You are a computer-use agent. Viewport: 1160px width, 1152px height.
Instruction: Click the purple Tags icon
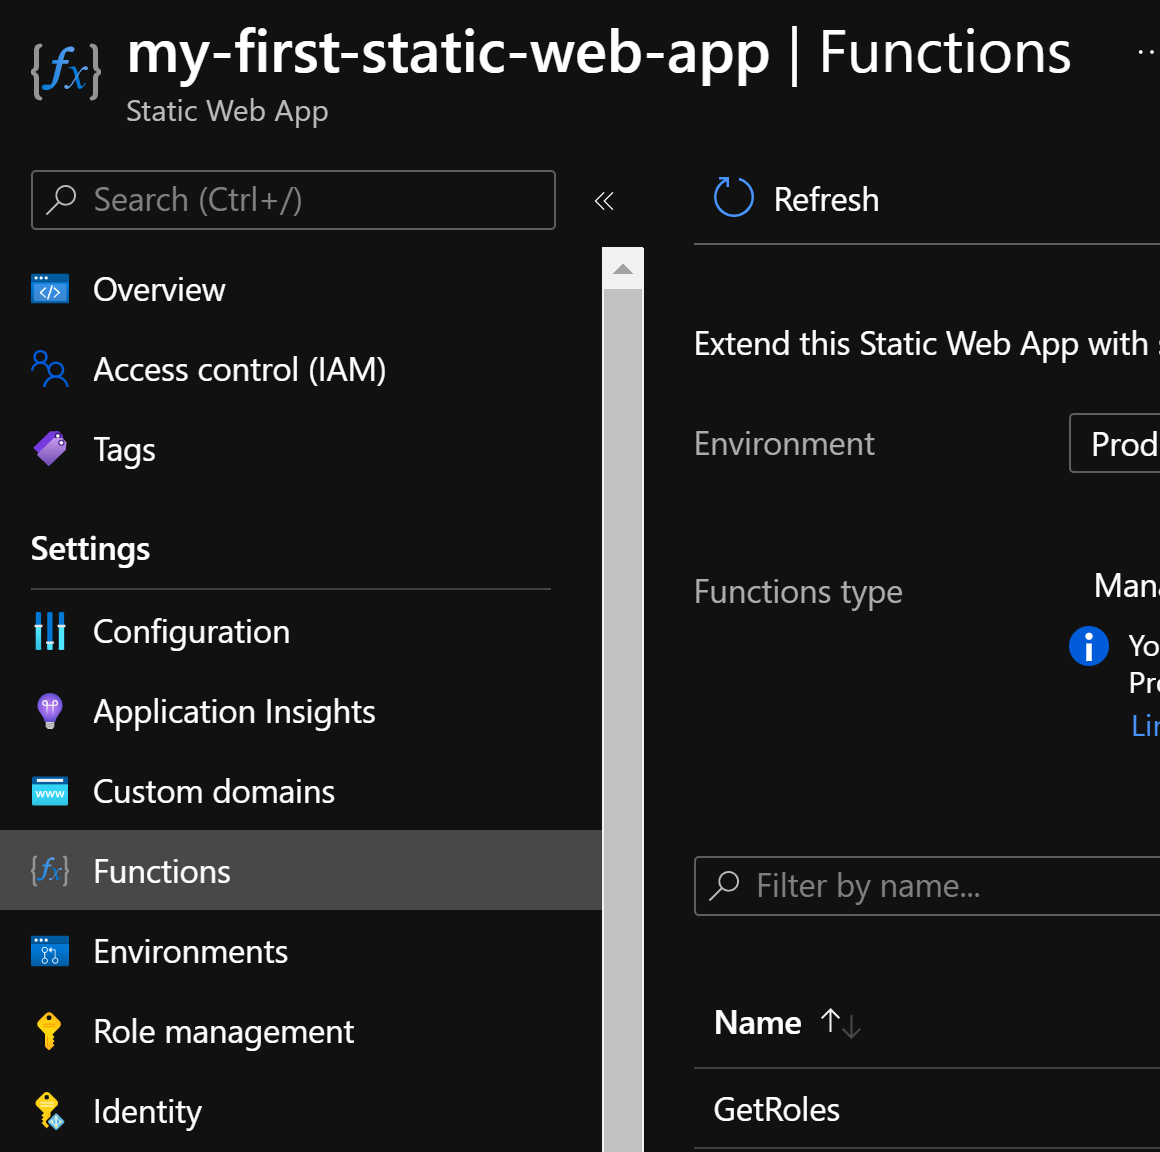[x=50, y=449]
